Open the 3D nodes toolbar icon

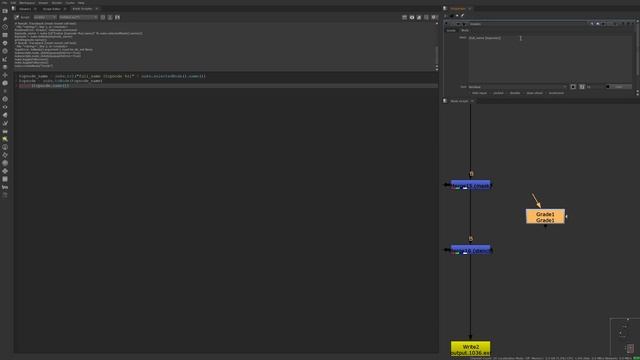coord(5,83)
